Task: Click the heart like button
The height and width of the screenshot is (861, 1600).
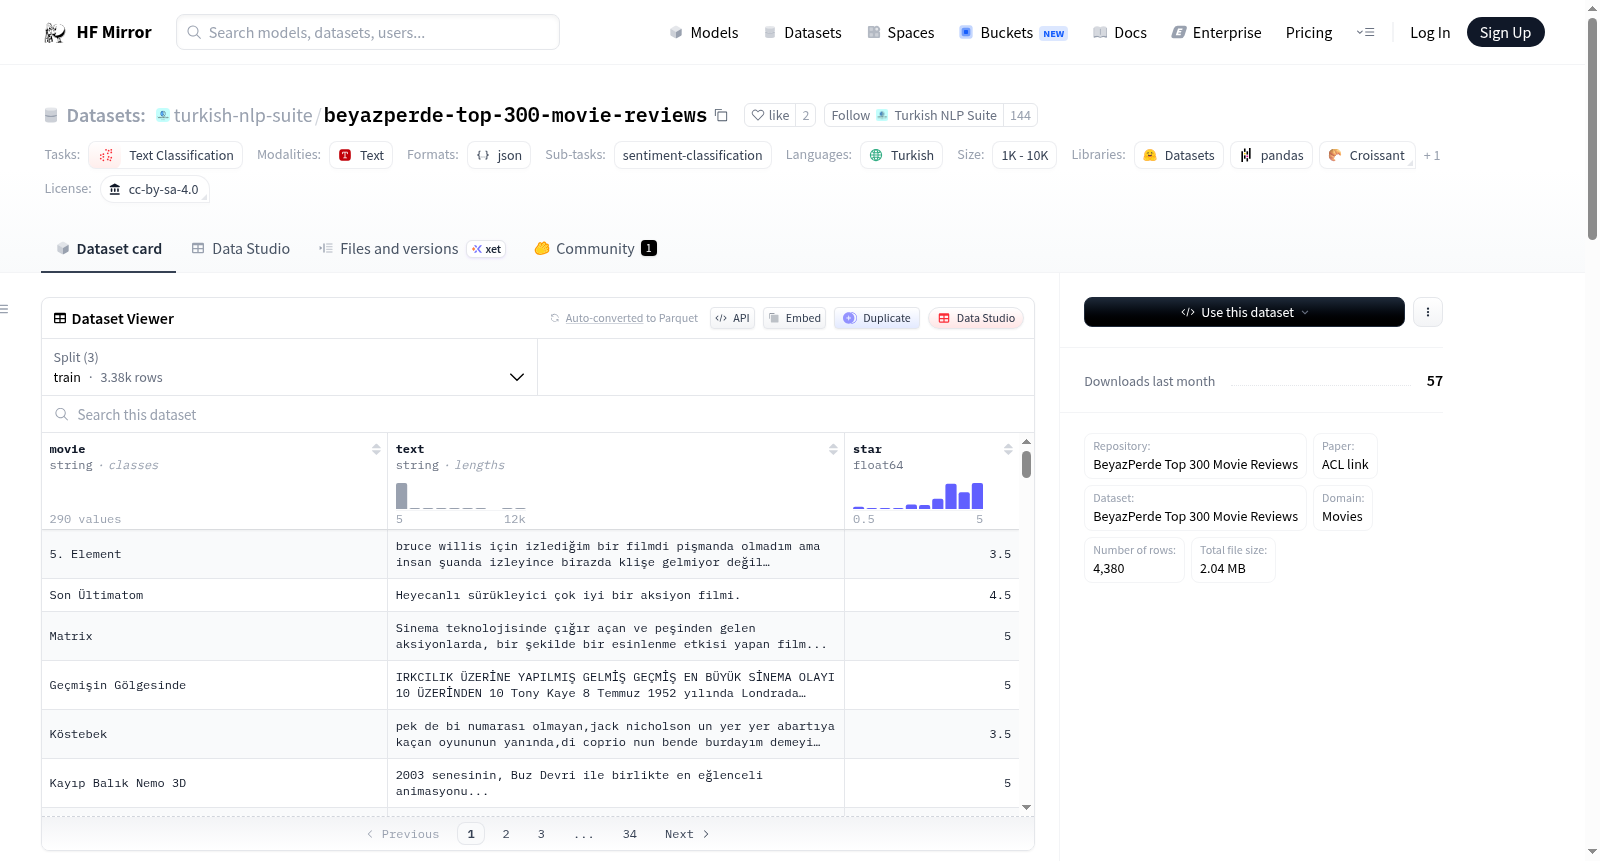Action: pos(770,115)
